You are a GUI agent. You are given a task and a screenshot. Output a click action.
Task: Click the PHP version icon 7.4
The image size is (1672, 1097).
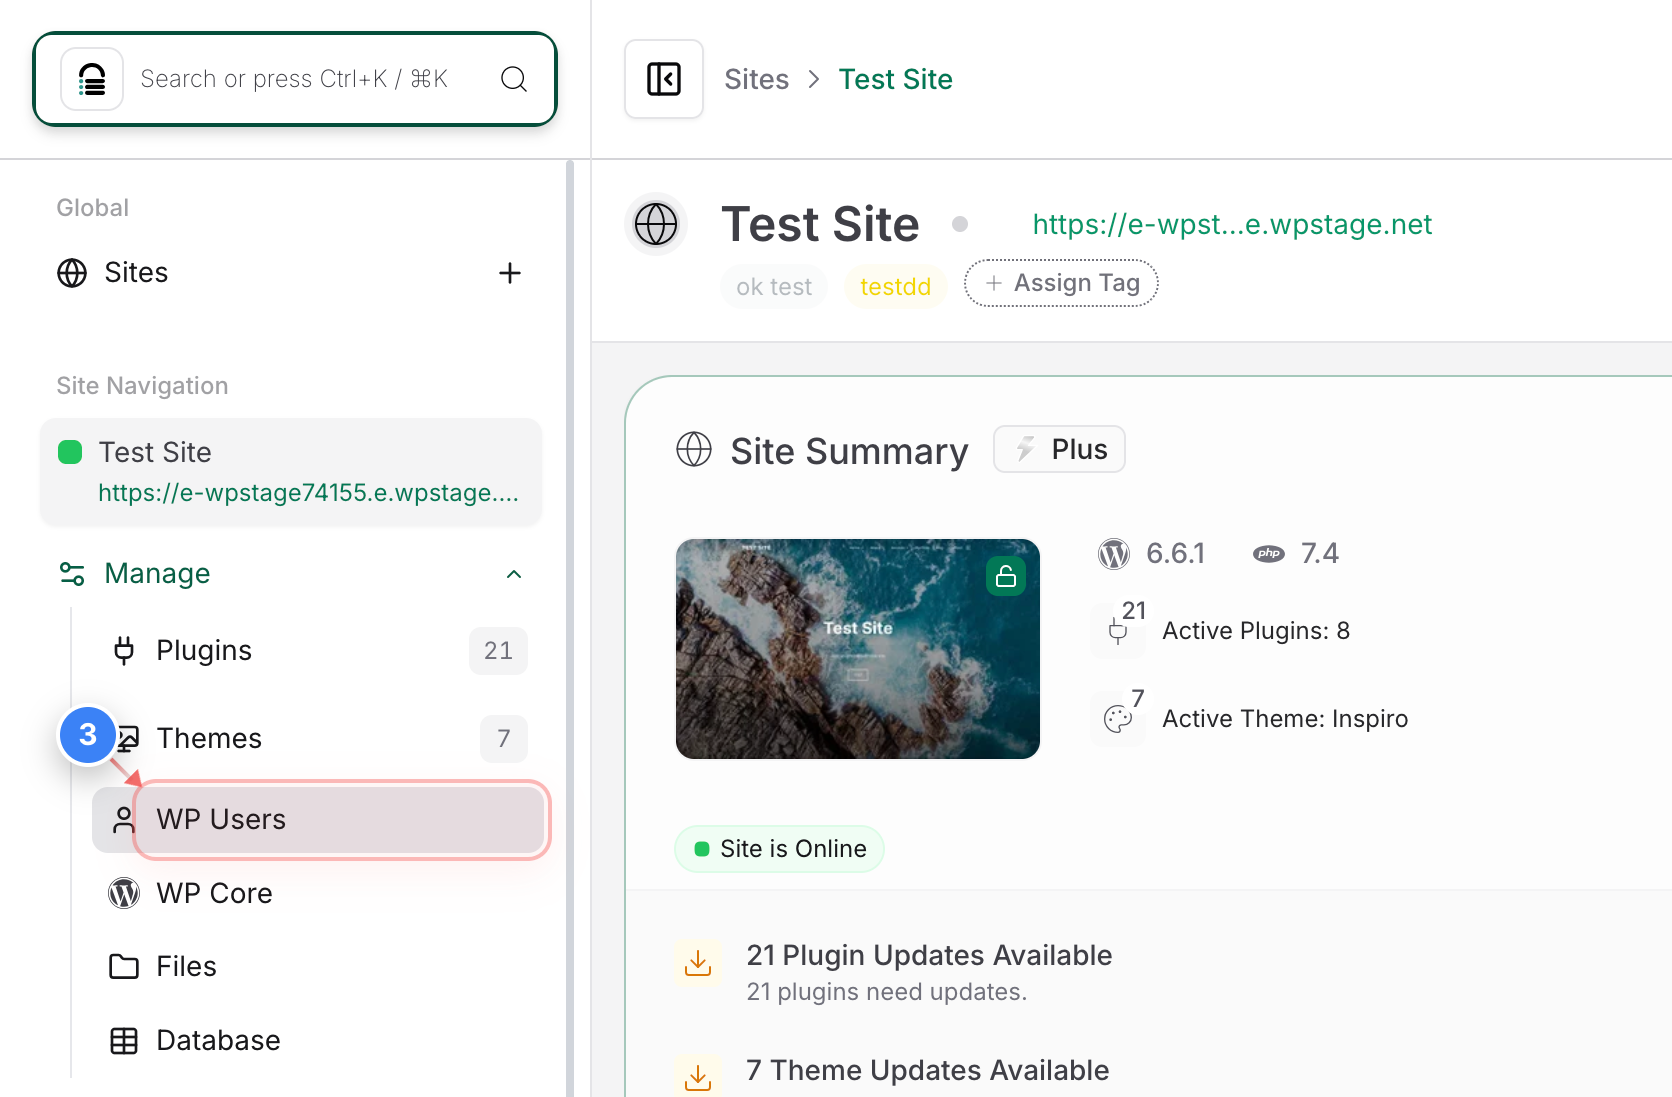point(1269,554)
